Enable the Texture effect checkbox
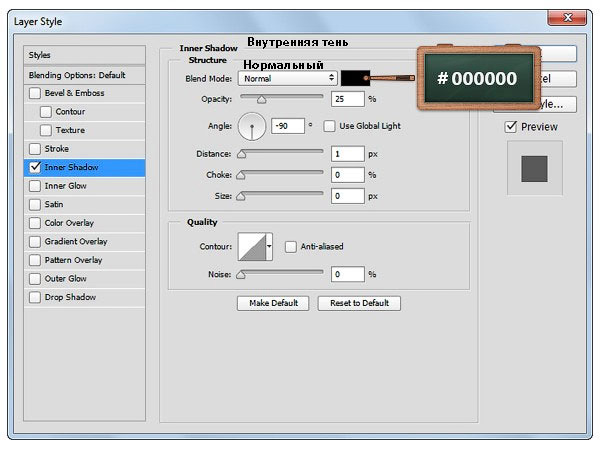 (46, 130)
